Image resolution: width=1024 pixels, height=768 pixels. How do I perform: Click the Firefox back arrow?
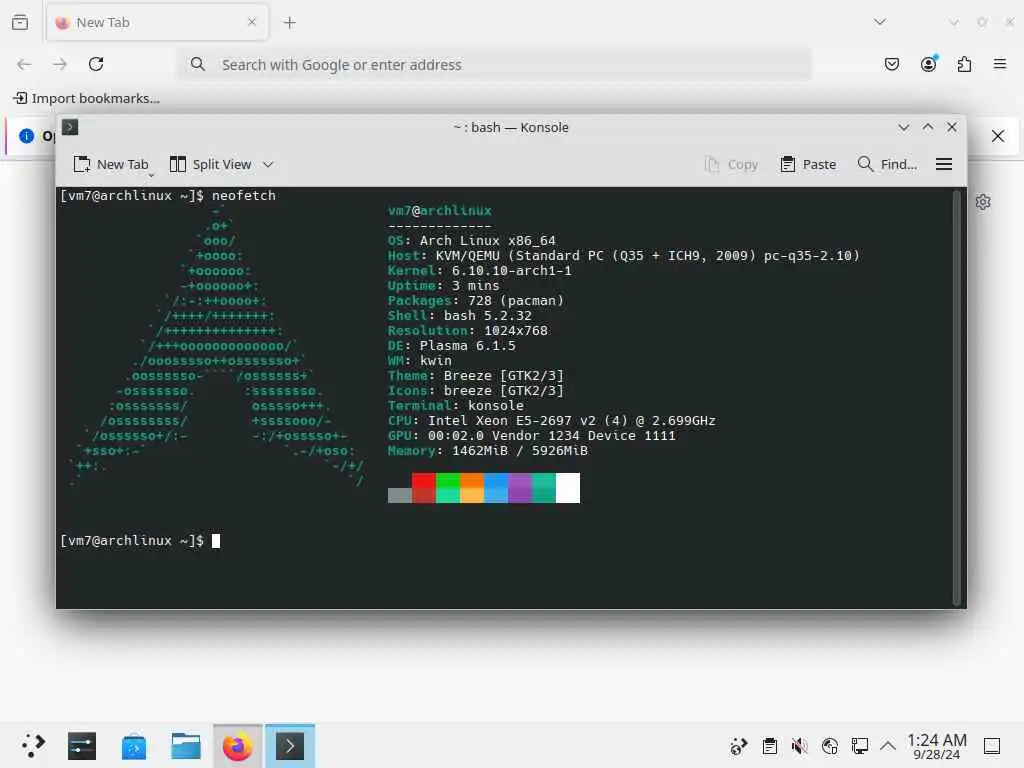click(24, 64)
